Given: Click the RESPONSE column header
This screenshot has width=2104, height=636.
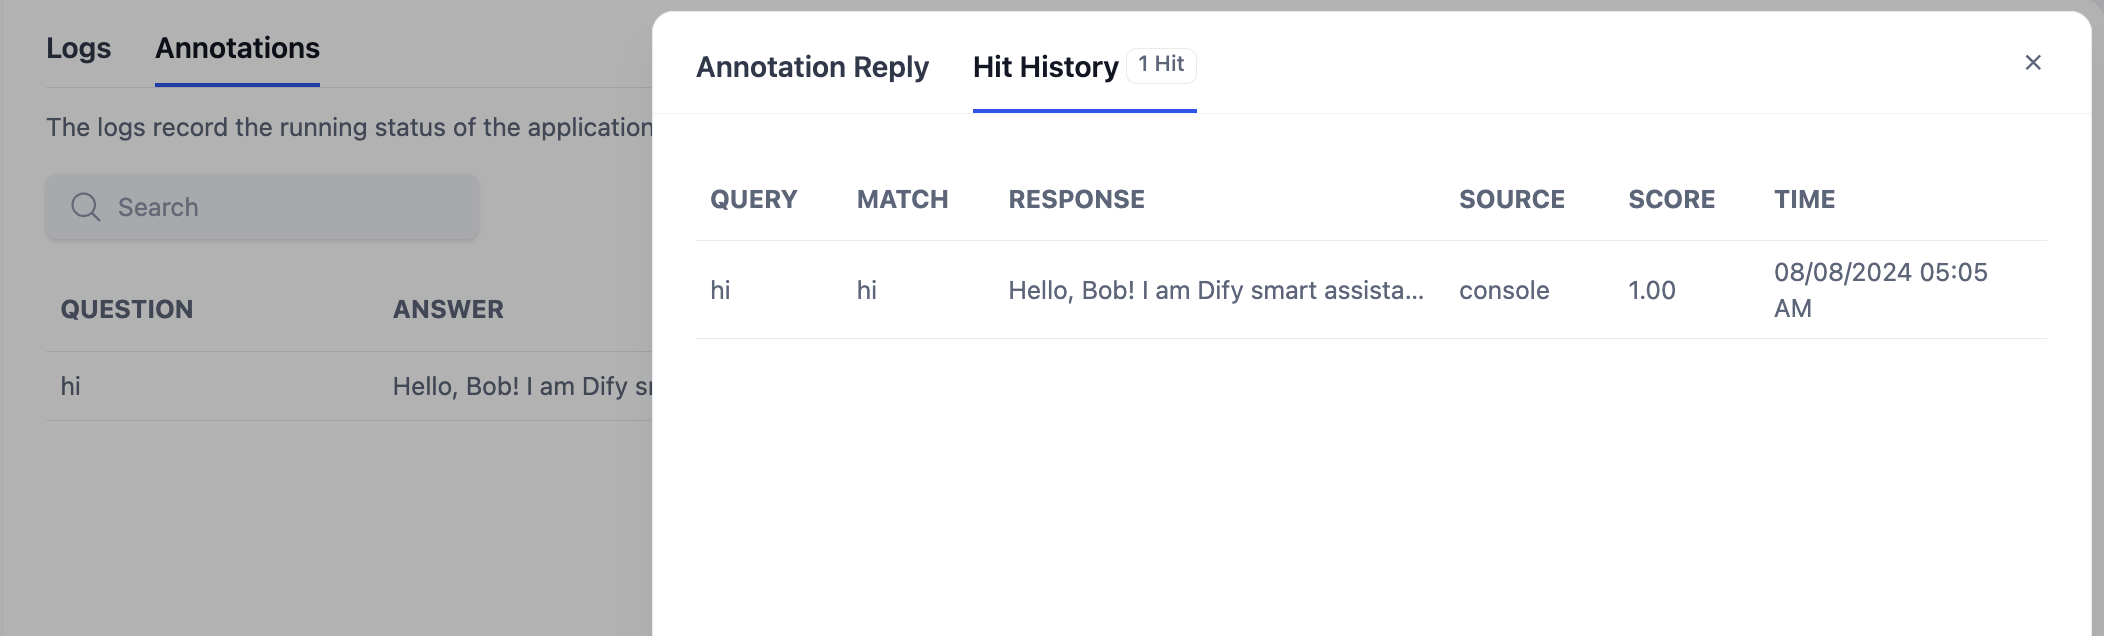Looking at the screenshot, I should (1076, 199).
